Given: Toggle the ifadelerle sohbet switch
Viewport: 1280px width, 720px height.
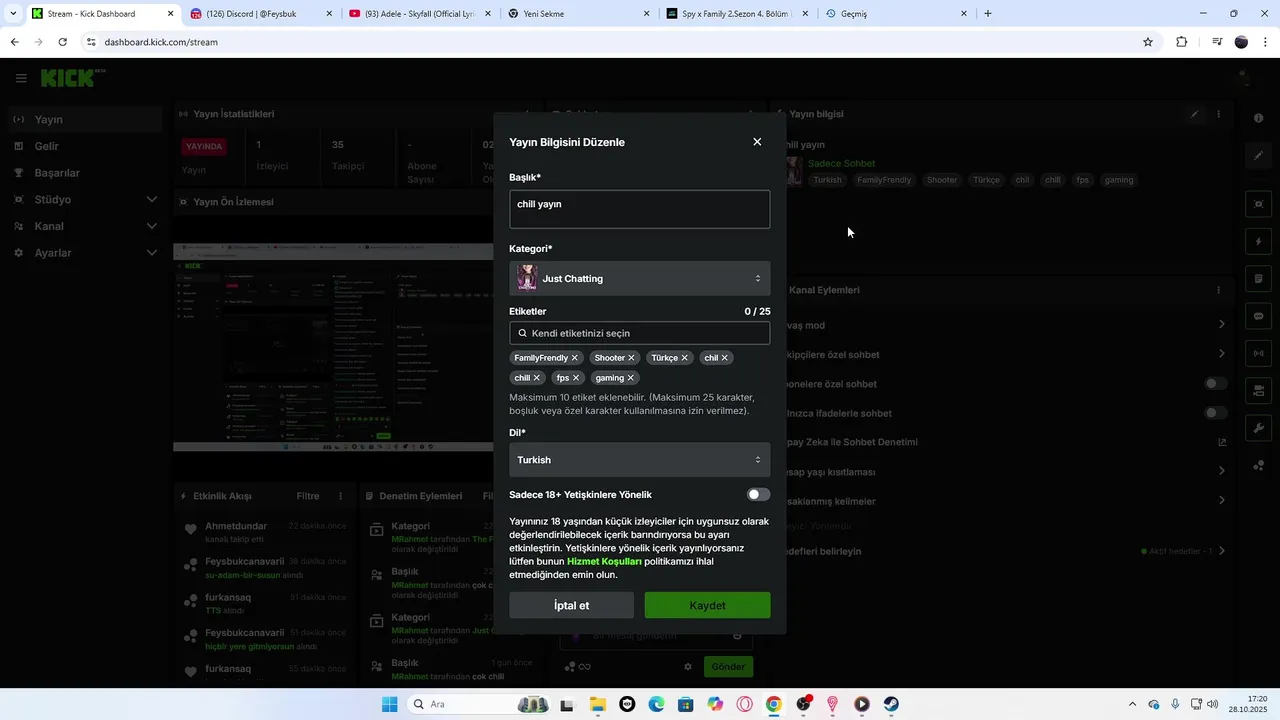Looking at the screenshot, I should (x=1215, y=413).
